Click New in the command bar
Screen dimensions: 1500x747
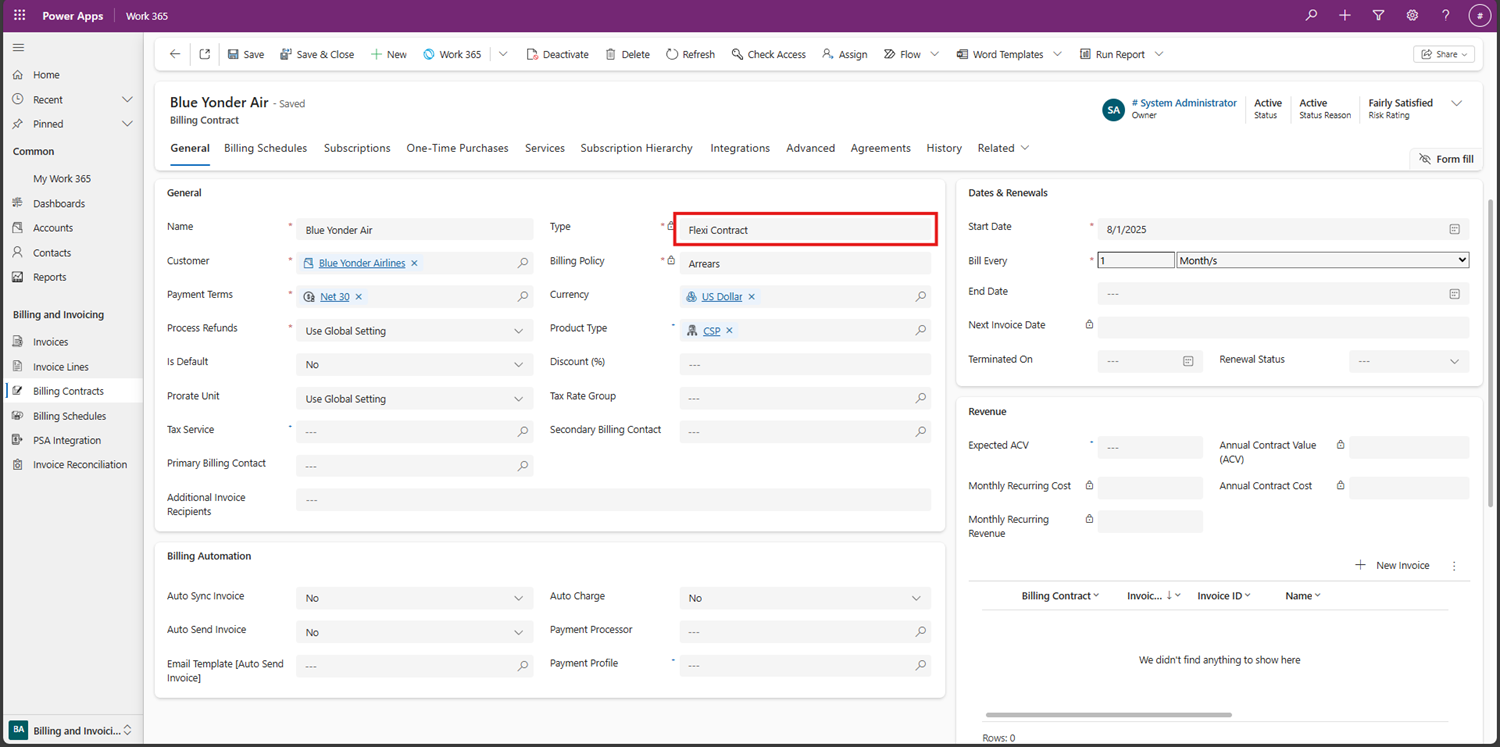388,54
